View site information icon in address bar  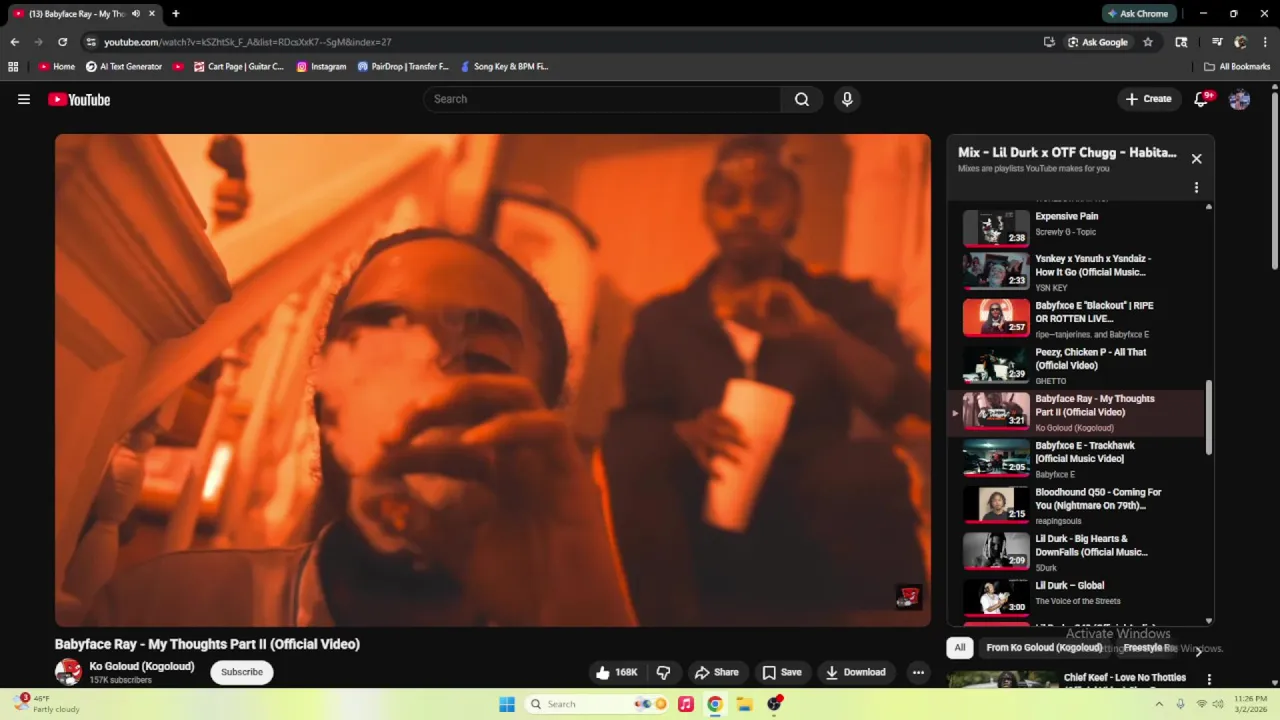coord(91,42)
